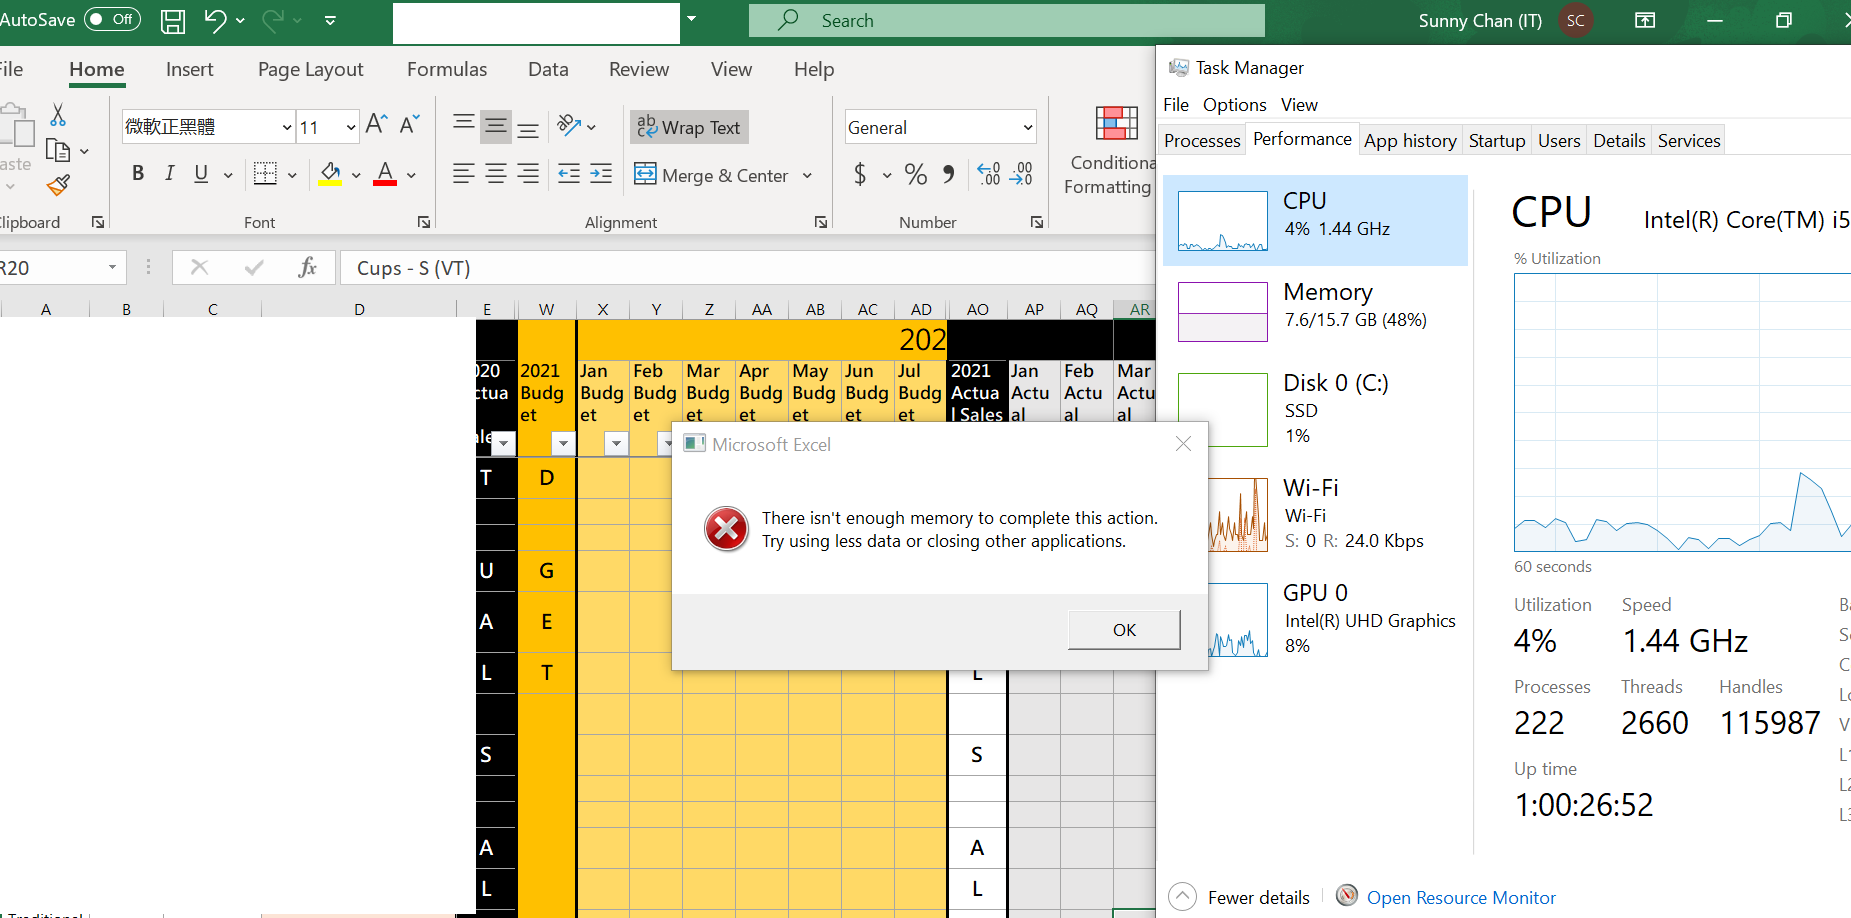Open the Formulas ribbon tab
Screen dimensions: 1851x918
pos(447,69)
